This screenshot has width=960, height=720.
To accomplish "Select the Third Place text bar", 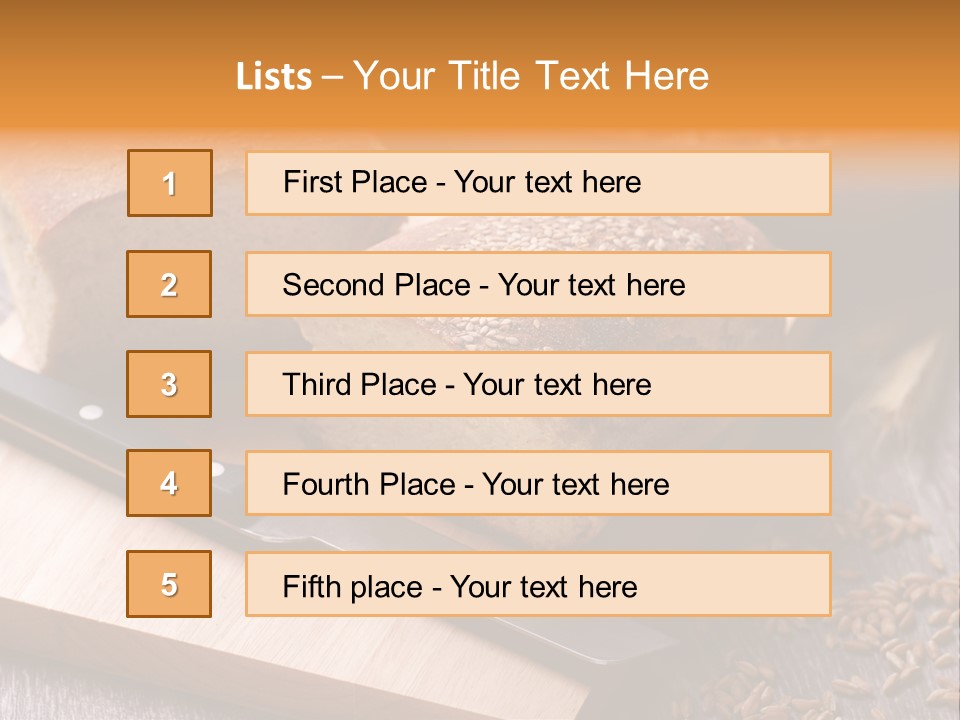I will point(538,384).
